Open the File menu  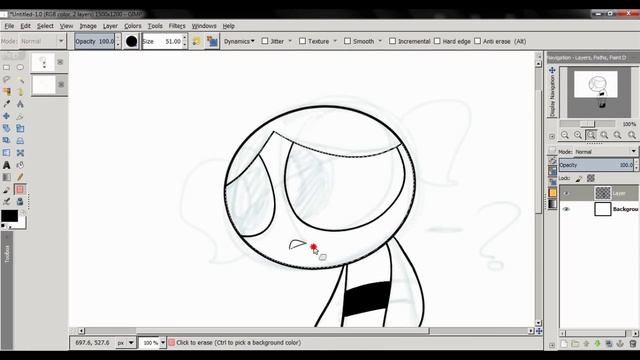point(9,26)
